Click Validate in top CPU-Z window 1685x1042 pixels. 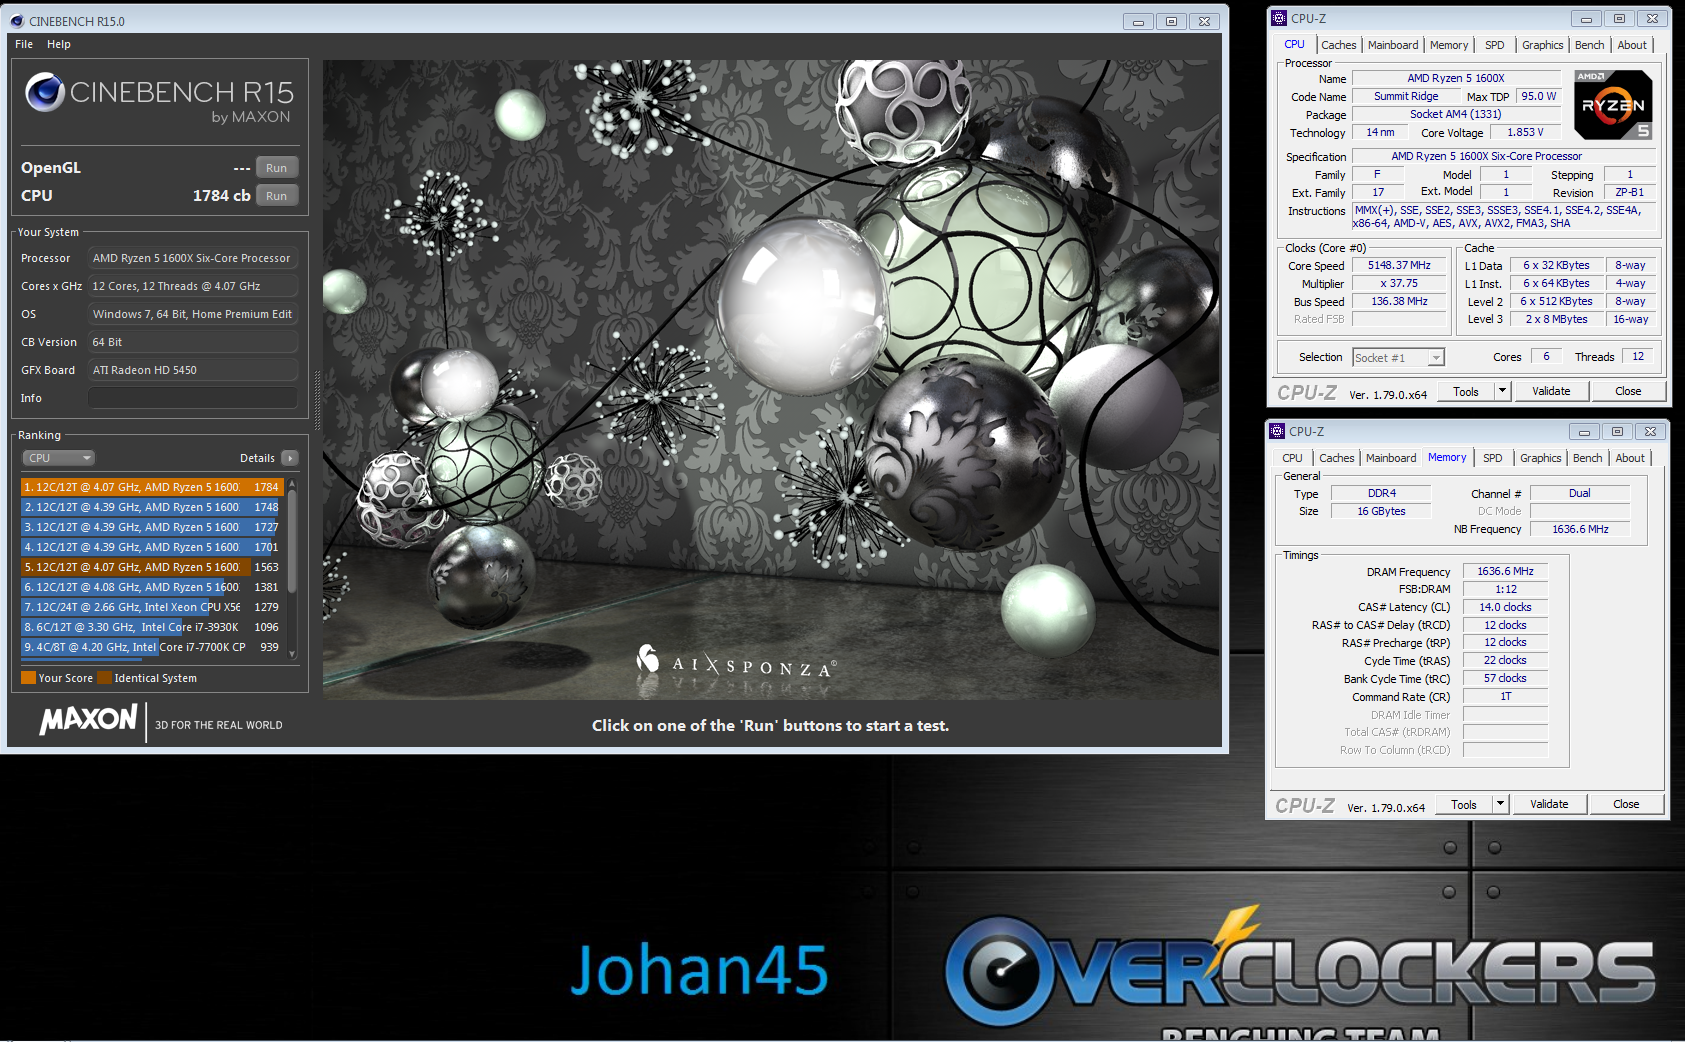[x=1551, y=391]
